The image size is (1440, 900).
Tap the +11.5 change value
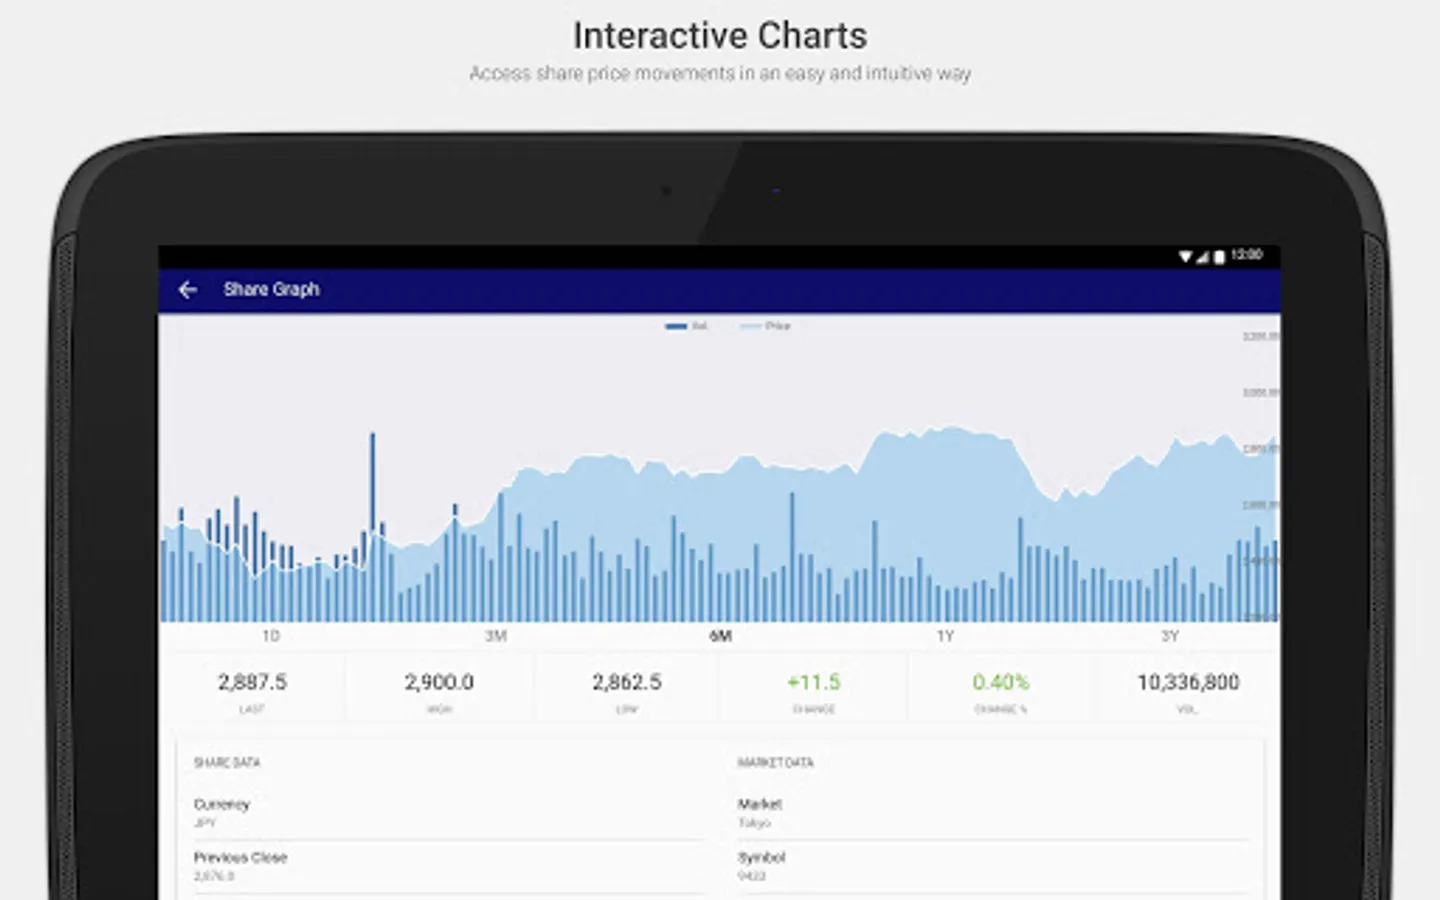(x=814, y=682)
